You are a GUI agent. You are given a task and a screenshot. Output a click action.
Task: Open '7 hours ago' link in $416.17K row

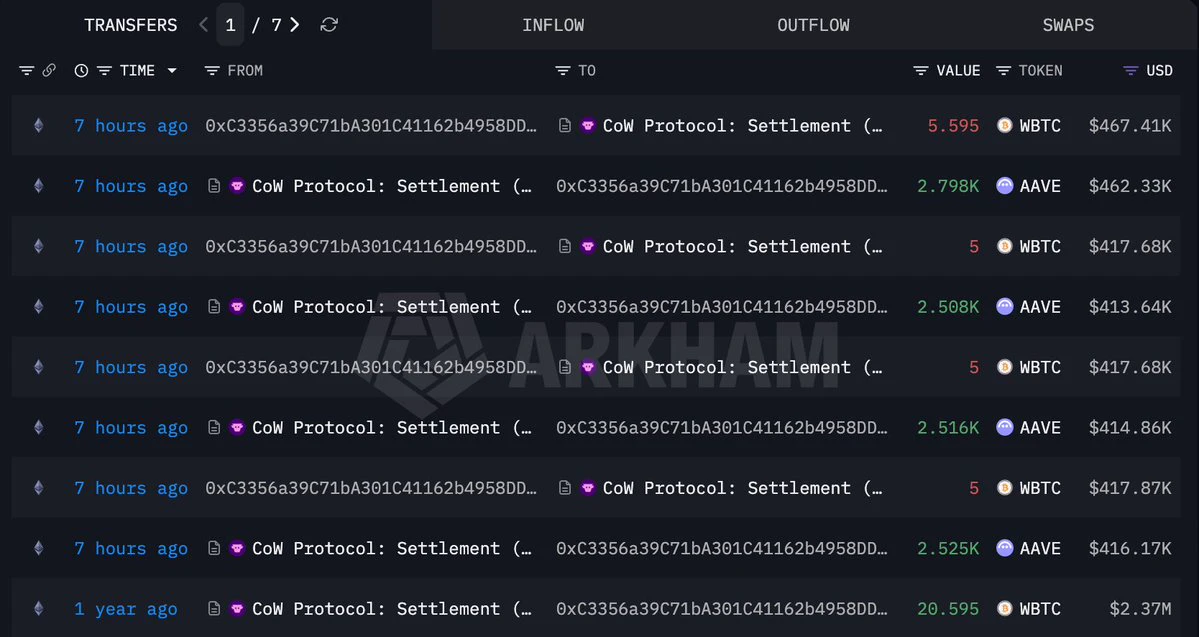(131, 548)
